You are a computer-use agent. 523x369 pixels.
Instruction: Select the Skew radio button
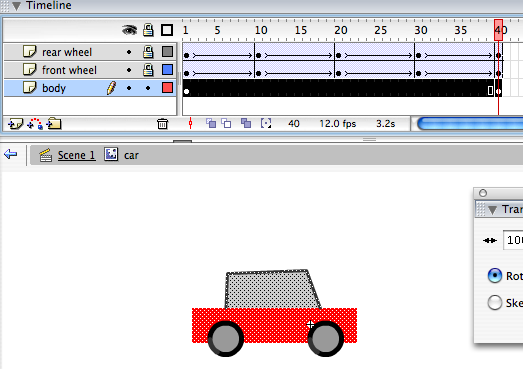495,303
